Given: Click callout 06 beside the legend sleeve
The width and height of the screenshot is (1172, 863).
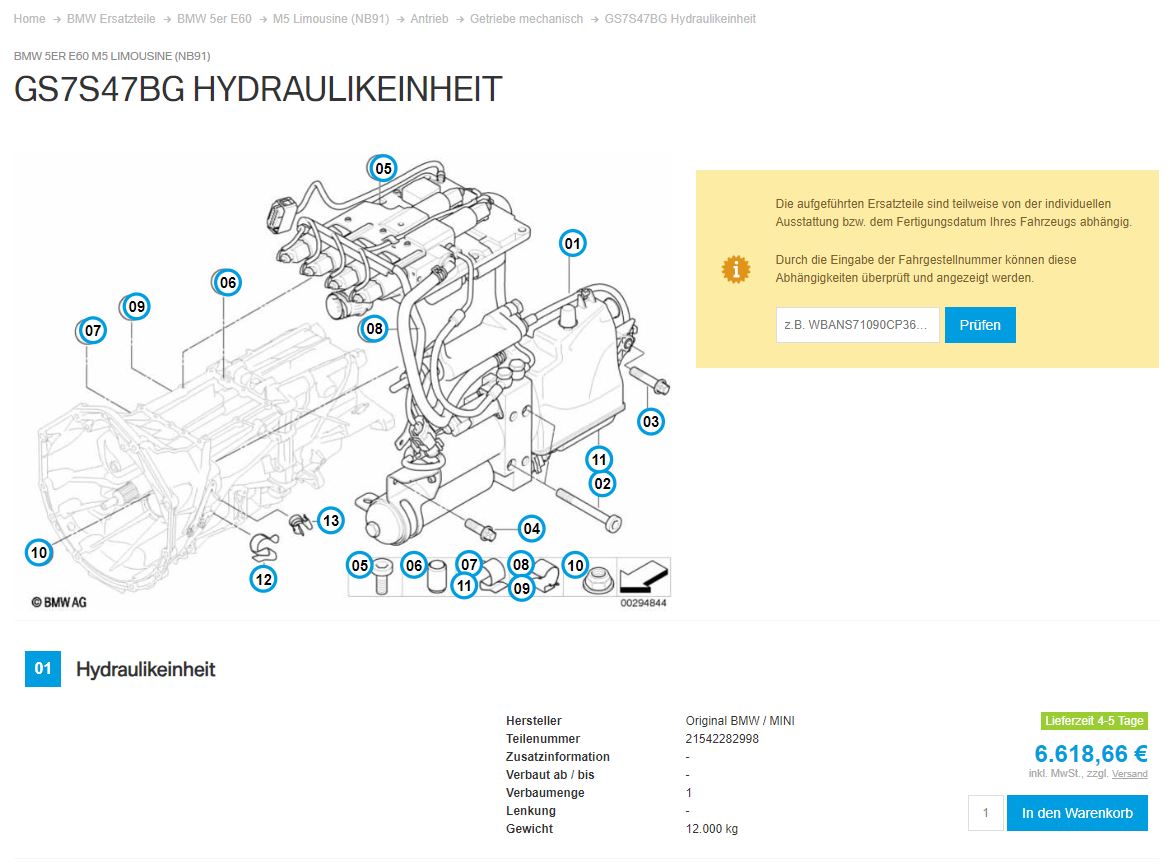Looking at the screenshot, I should pos(414,566).
